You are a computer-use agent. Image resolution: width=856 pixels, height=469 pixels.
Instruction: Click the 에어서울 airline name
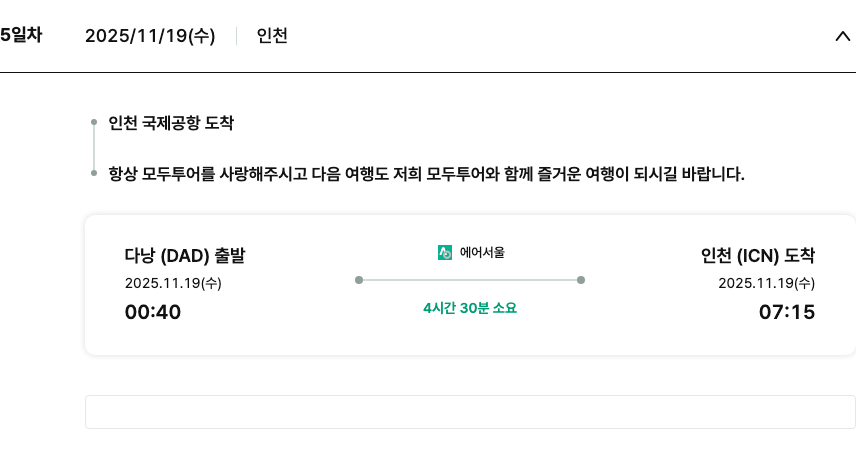[482, 253]
